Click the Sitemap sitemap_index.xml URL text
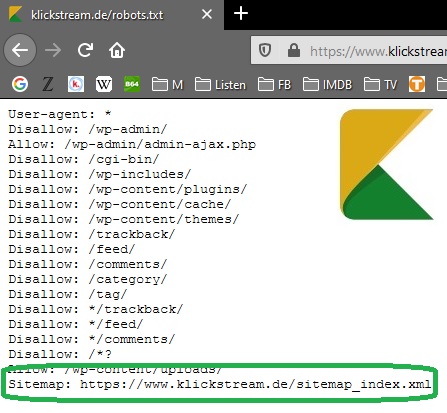The image size is (447, 413). [256, 384]
